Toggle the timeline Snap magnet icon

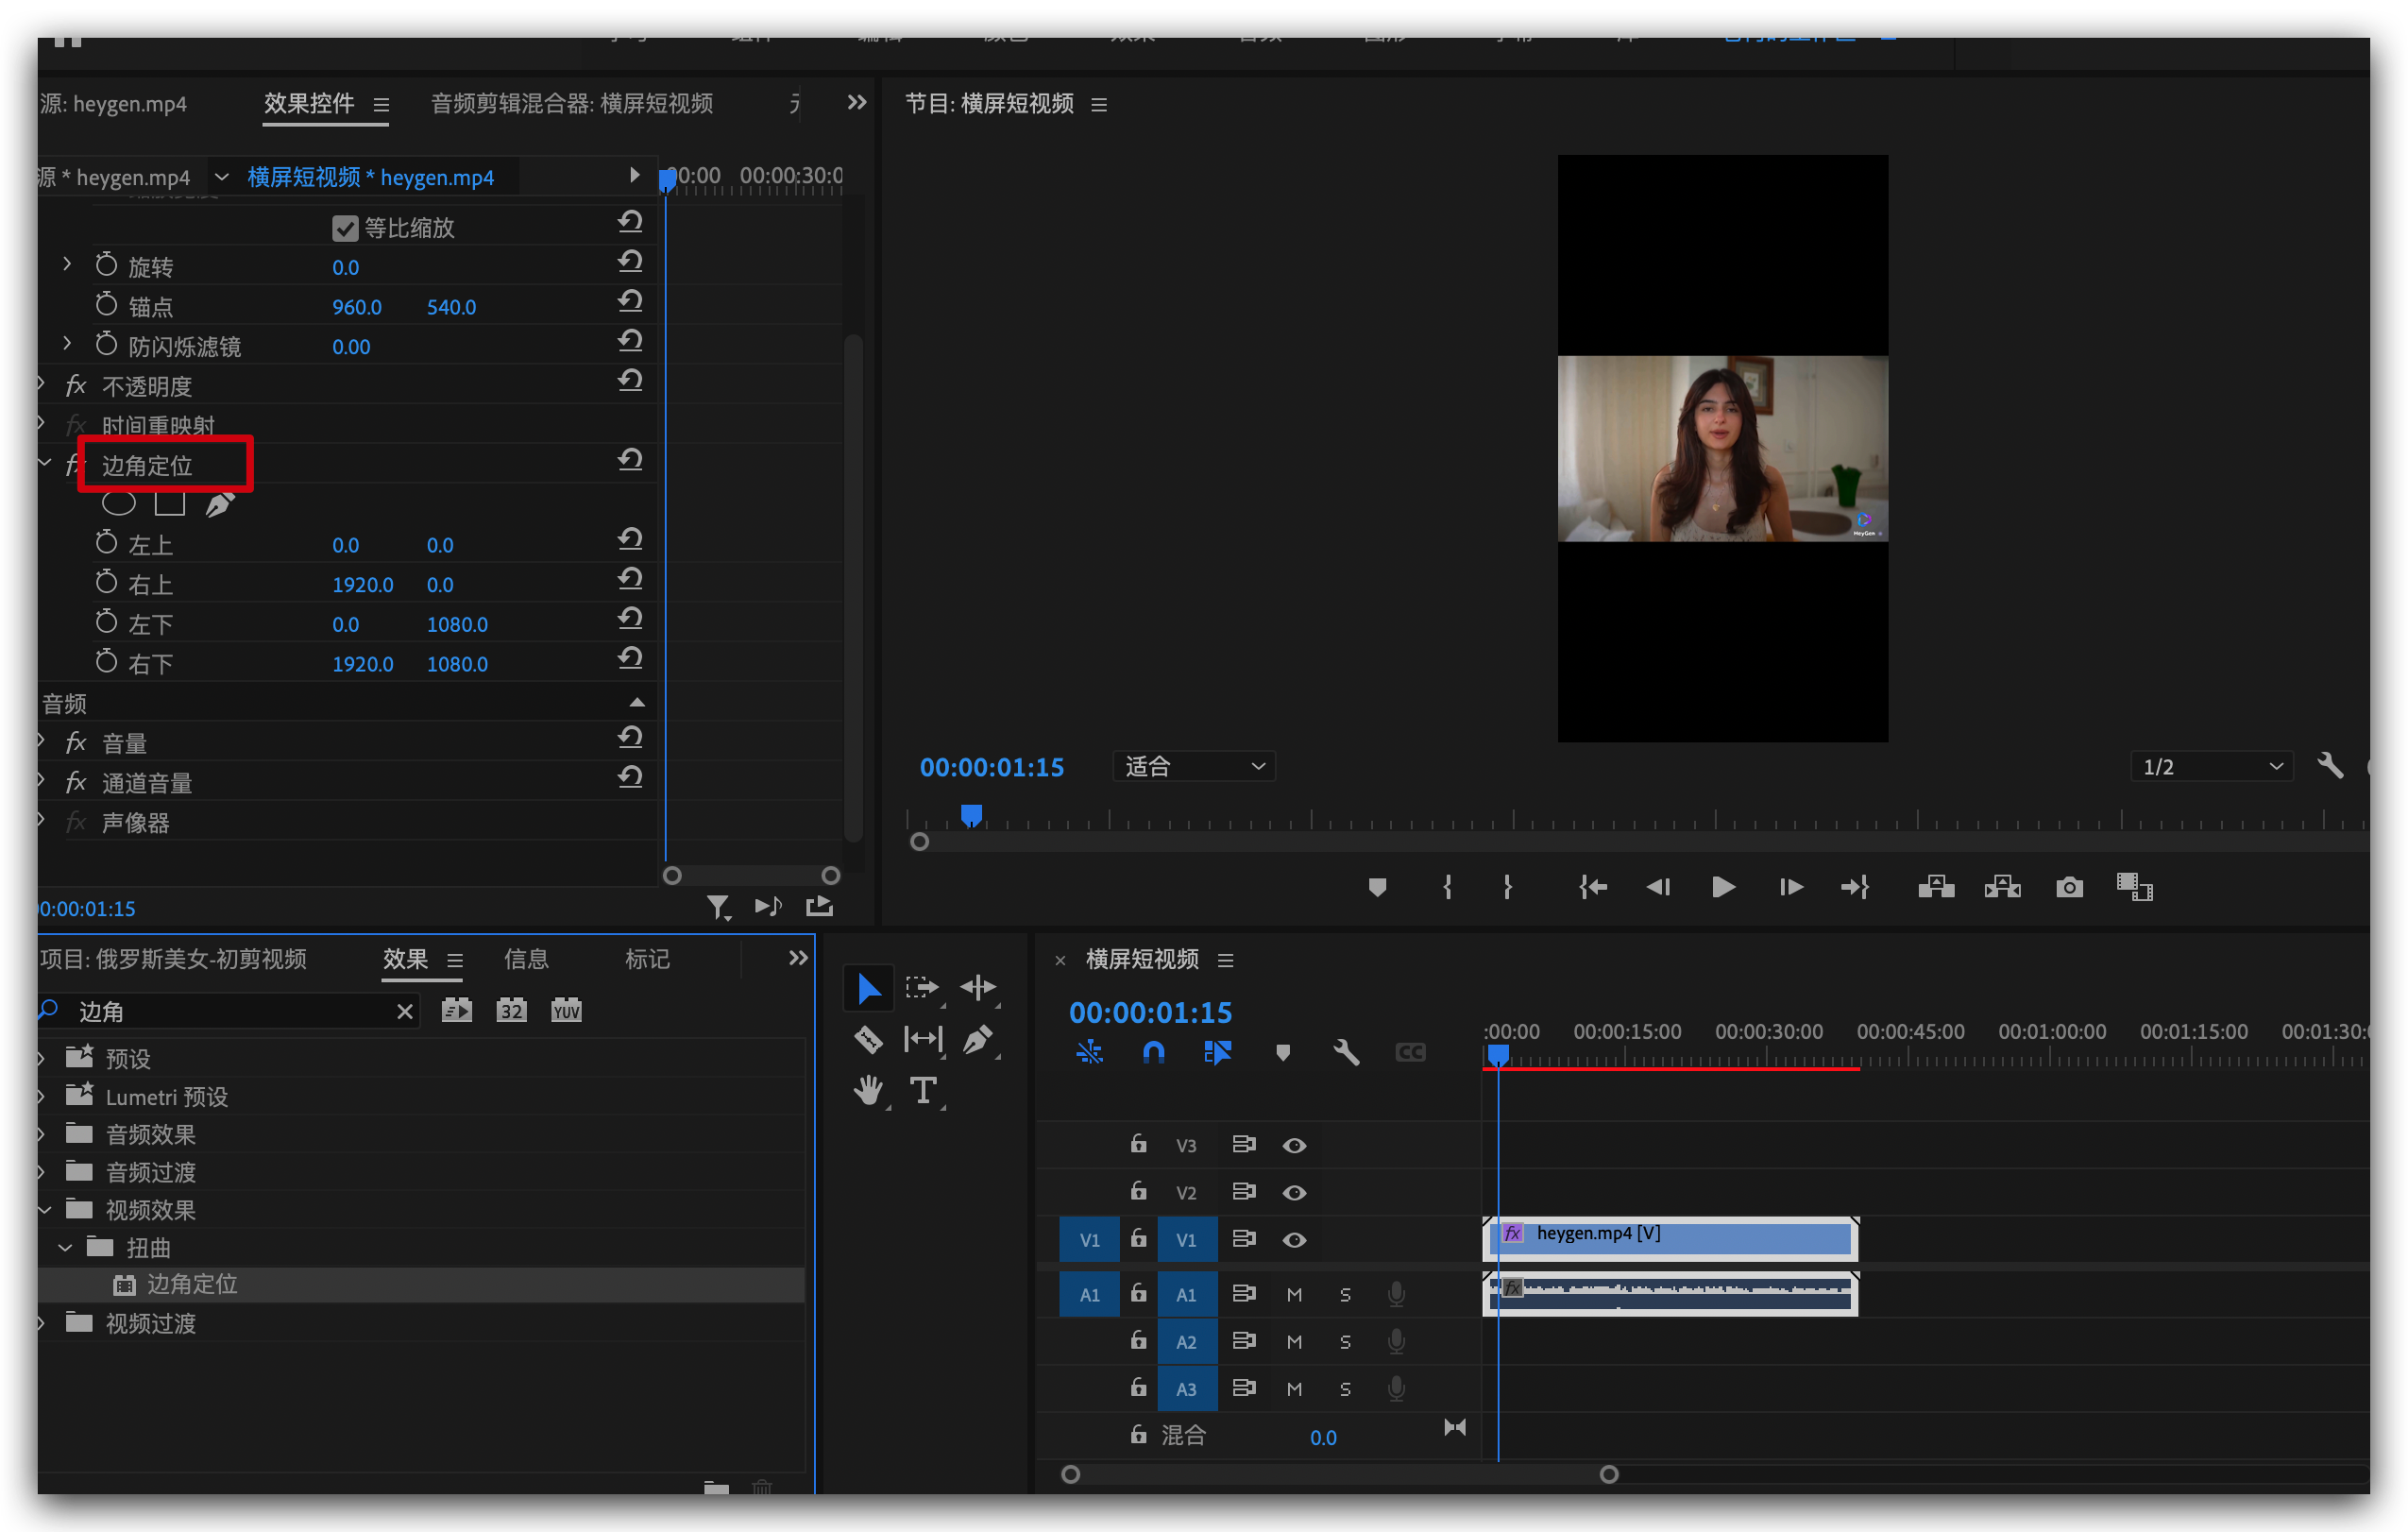point(1153,1053)
